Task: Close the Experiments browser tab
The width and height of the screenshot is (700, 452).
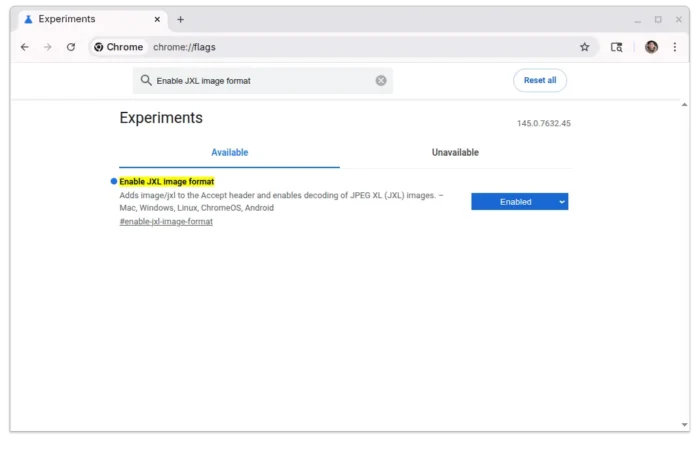Action: click(x=157, y=19)
